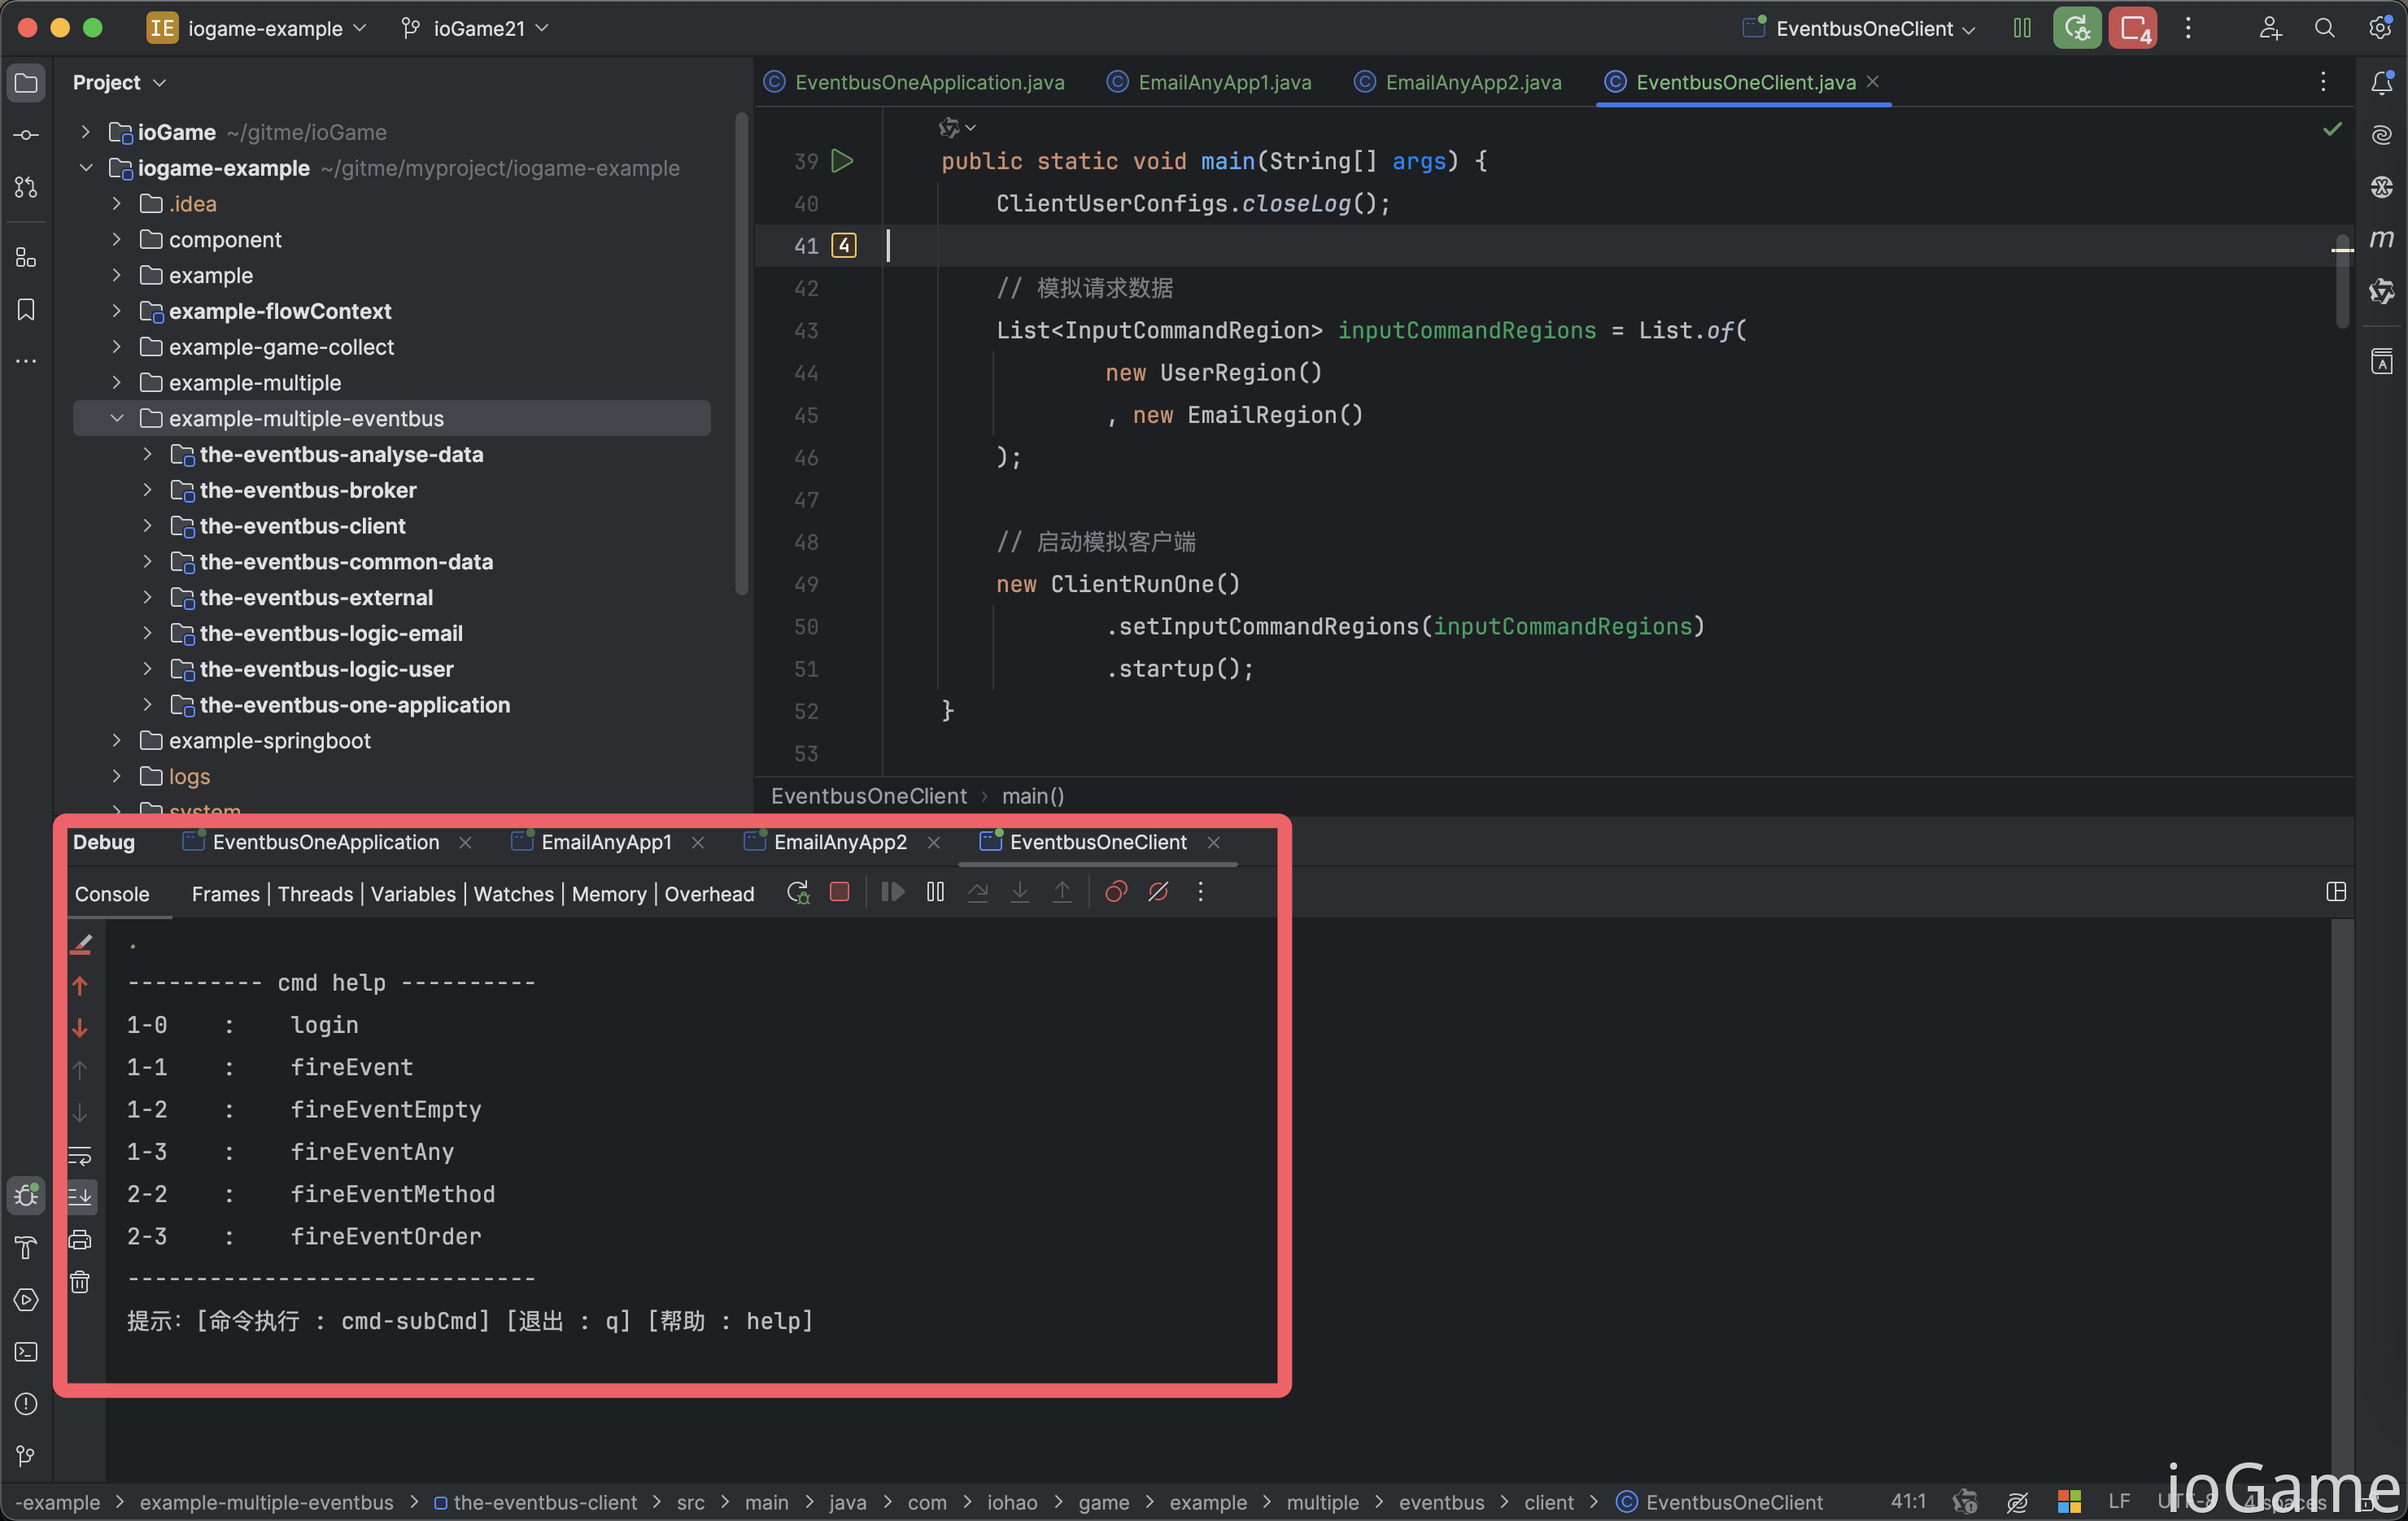Toggle scroll to end in console
This screenshot has height=1521, width=2408.
(80, 1197)
